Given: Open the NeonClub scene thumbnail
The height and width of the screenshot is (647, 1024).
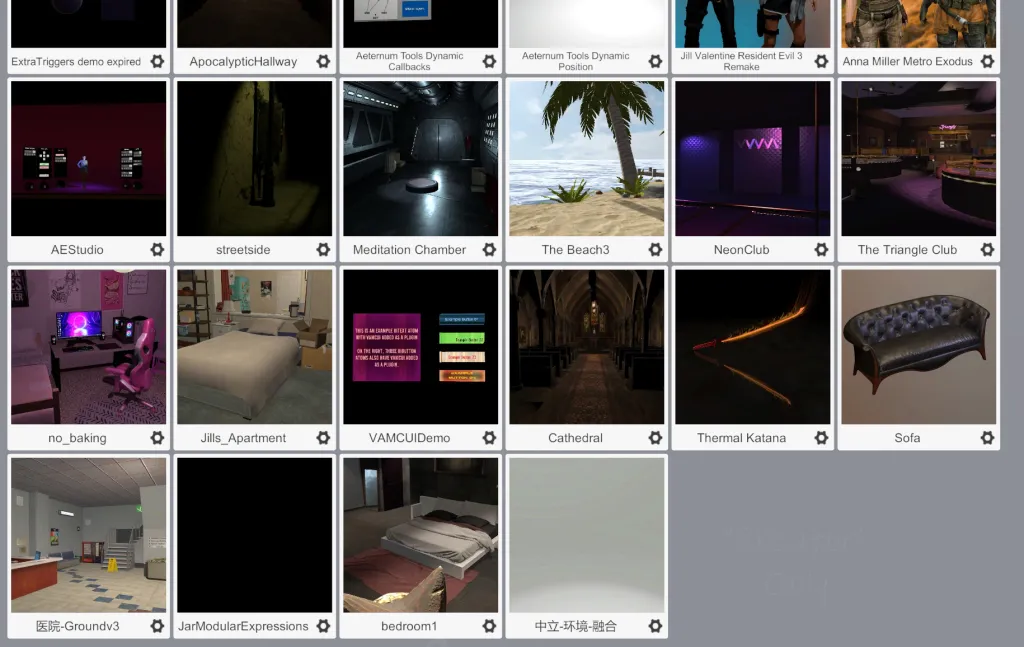Looking at the screenshot, I should [753, 159].
